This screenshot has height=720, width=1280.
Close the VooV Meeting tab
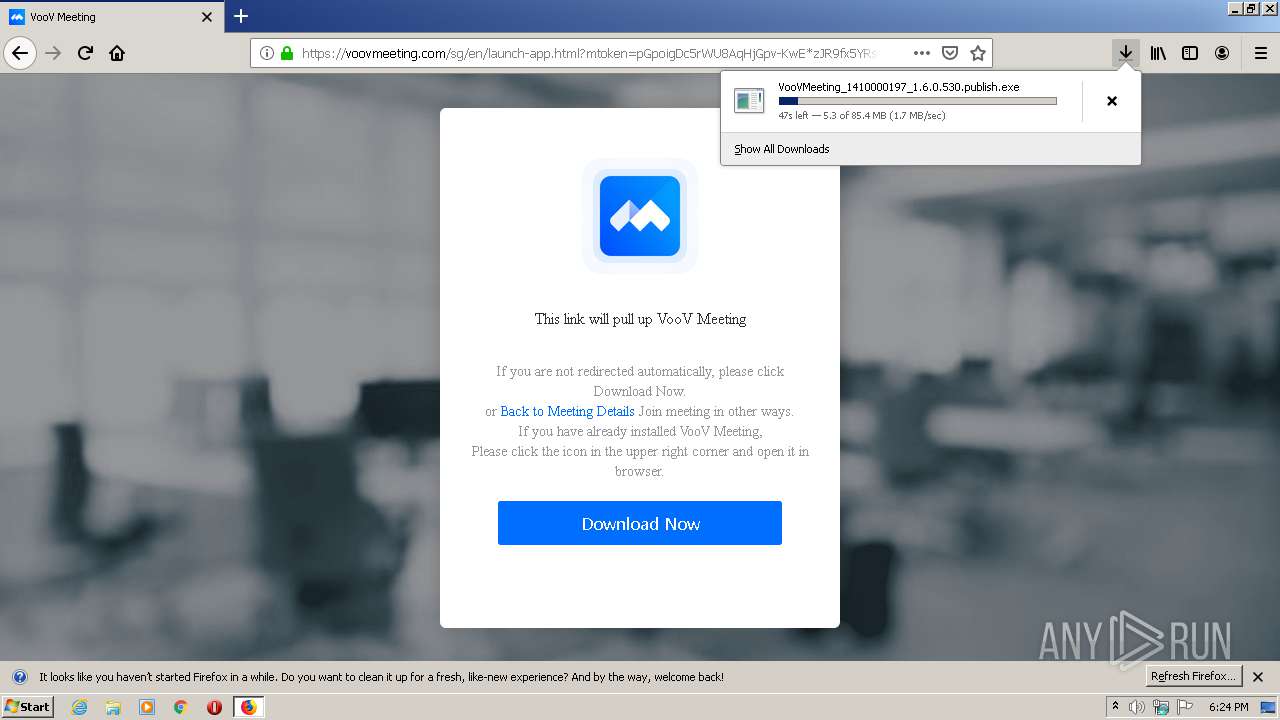click(x=207, y=17)
